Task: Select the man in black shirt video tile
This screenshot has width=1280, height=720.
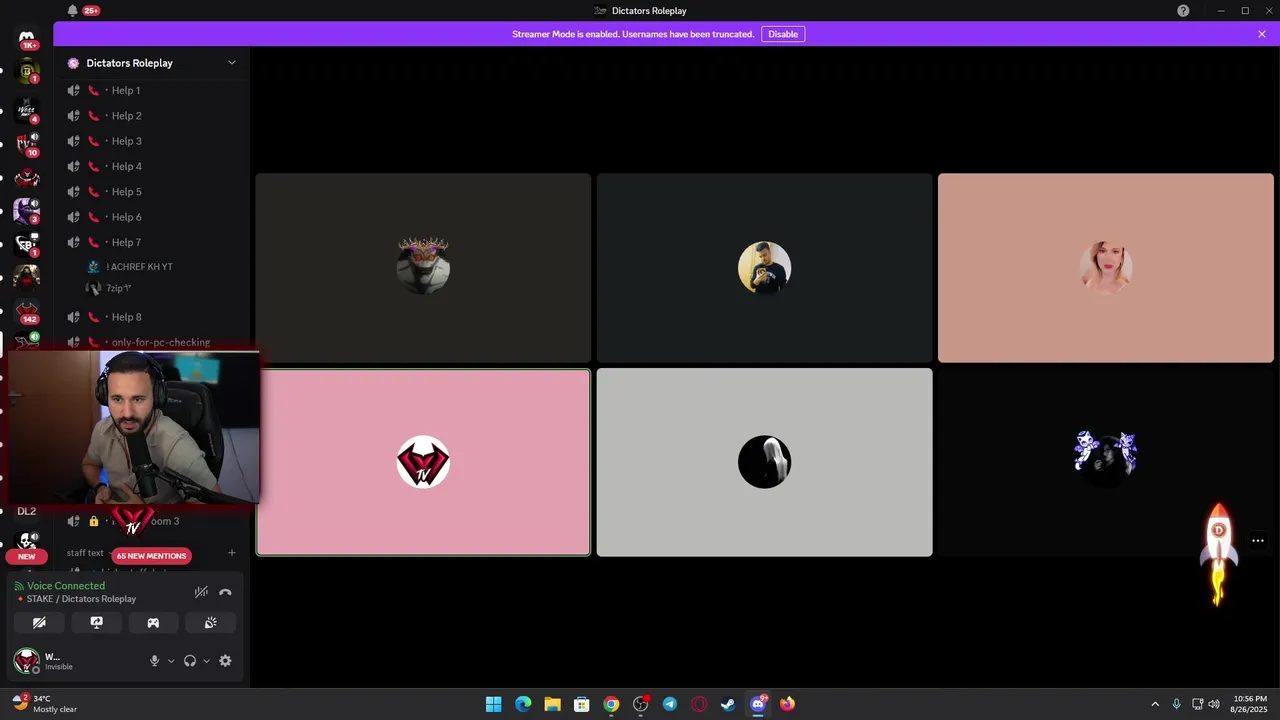Action: tap(764, 267)
